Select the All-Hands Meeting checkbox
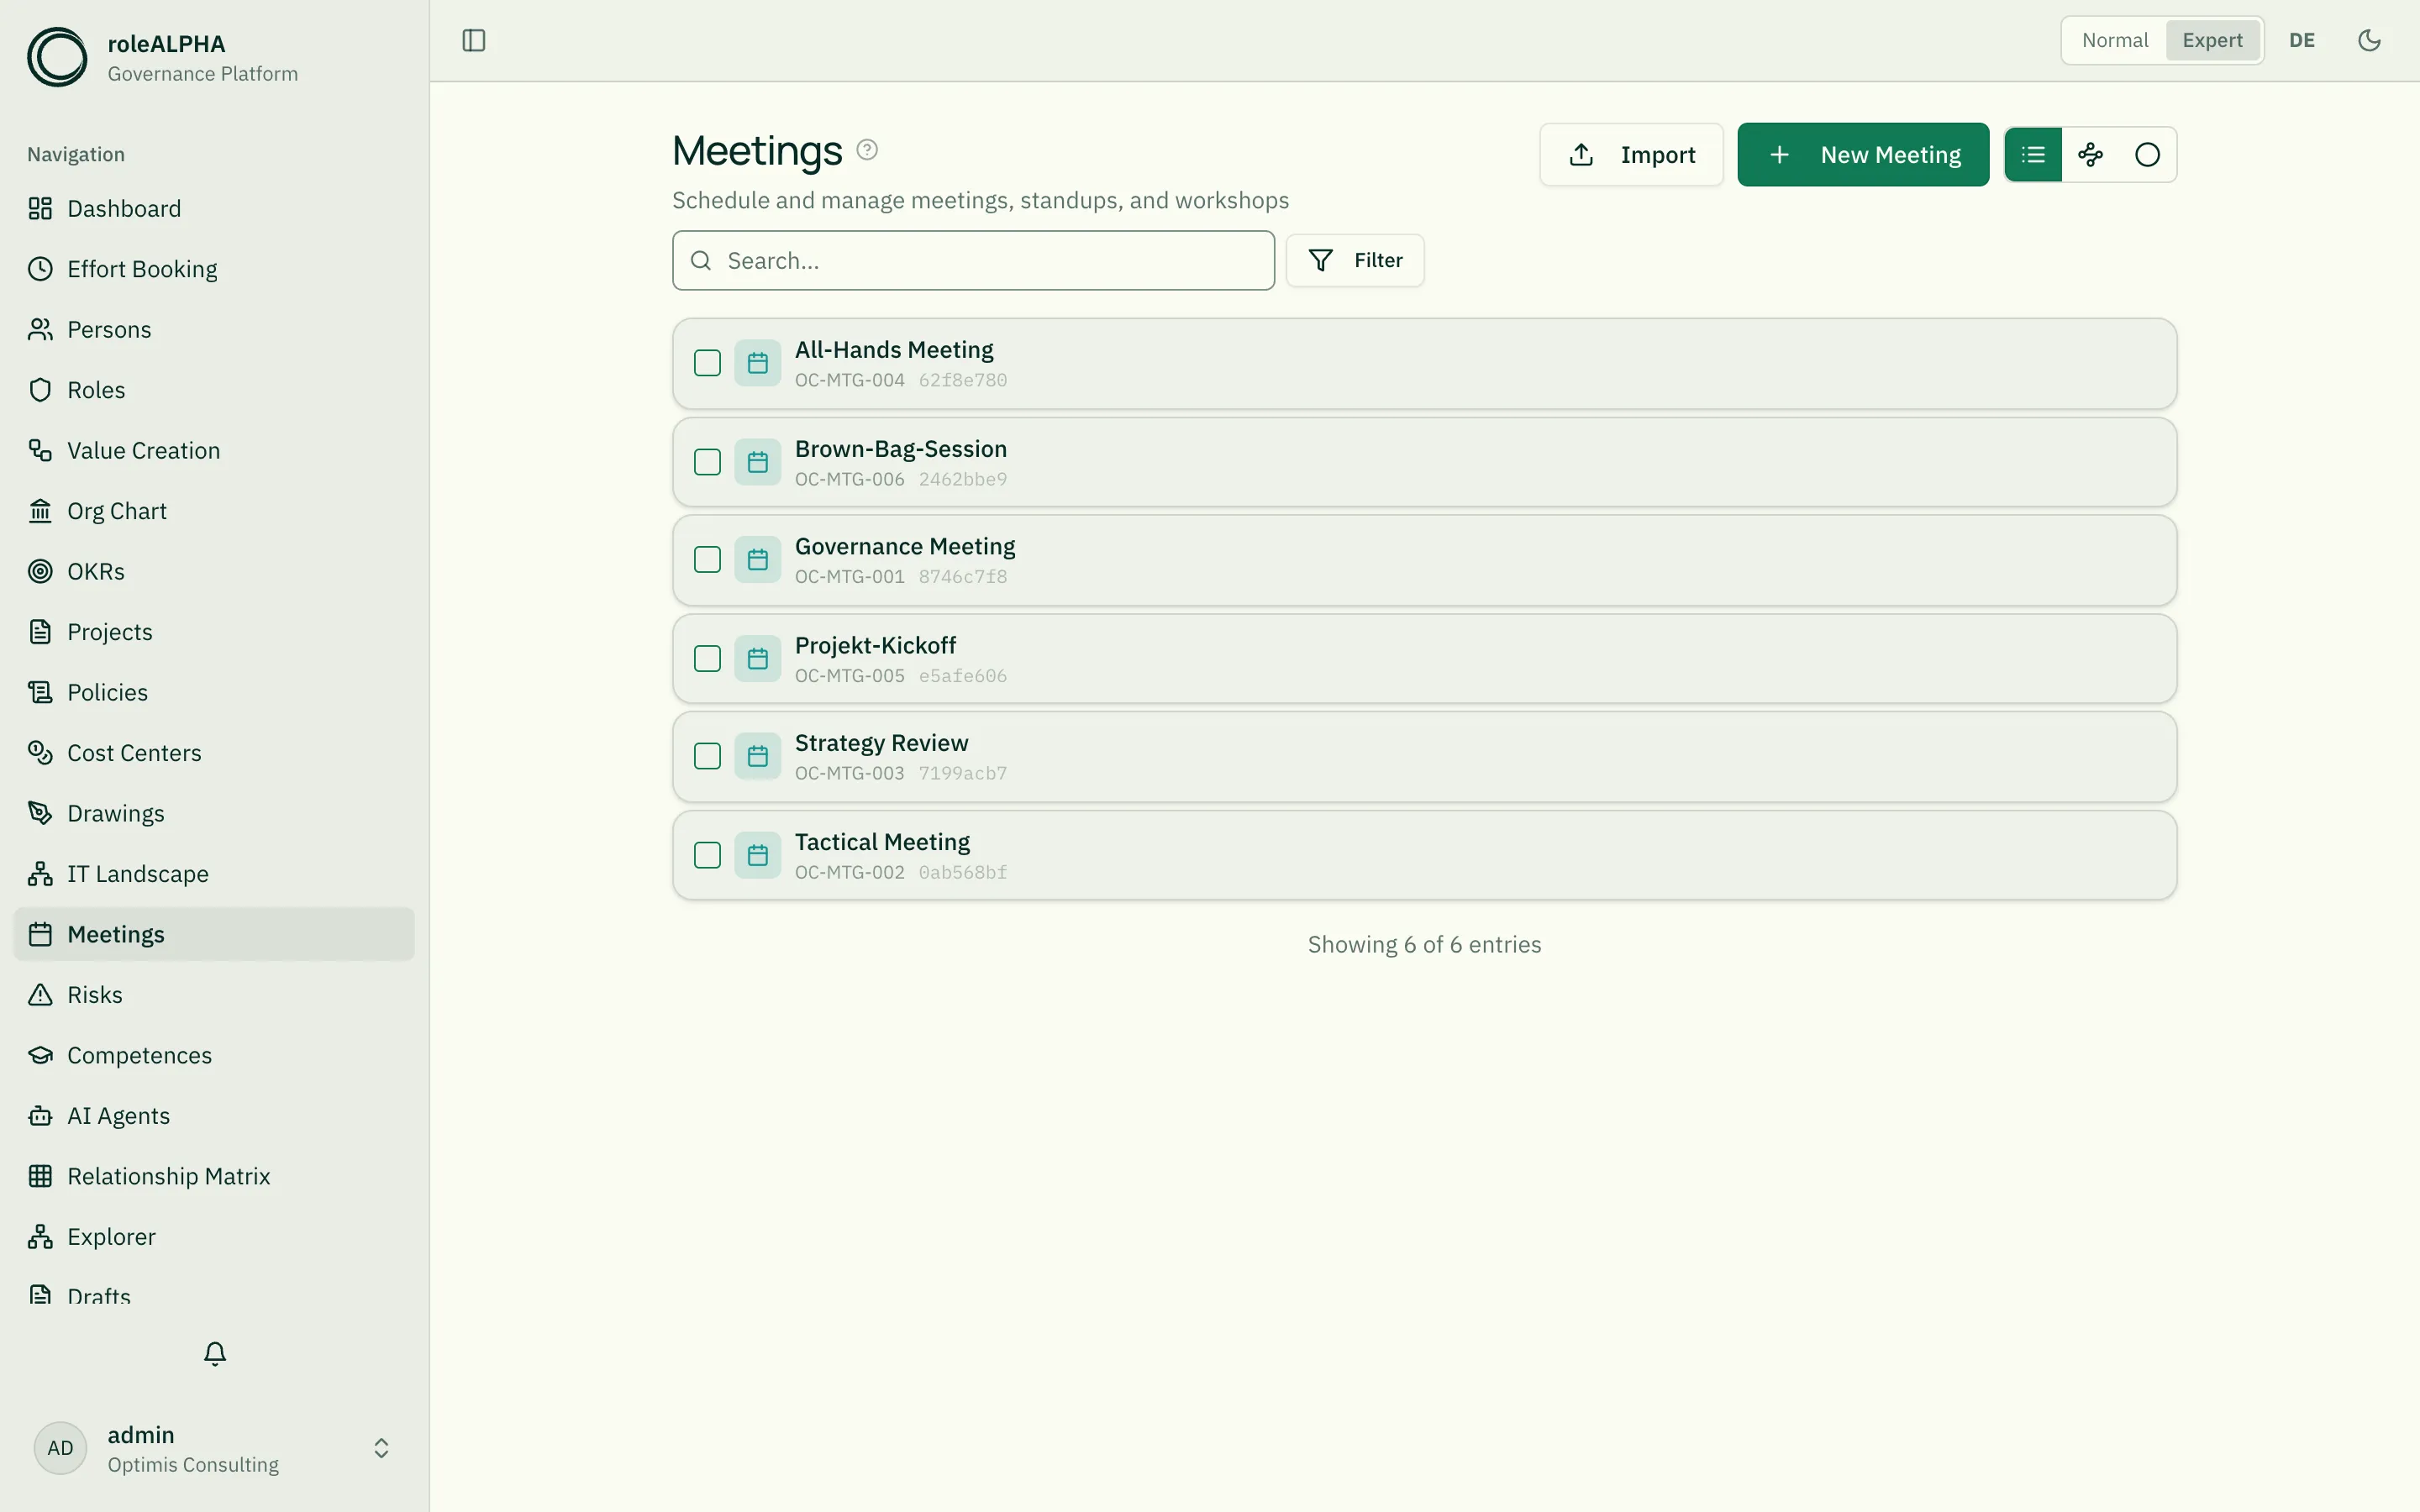This screenshot has height=1512, width=2420. pos(707,363)
